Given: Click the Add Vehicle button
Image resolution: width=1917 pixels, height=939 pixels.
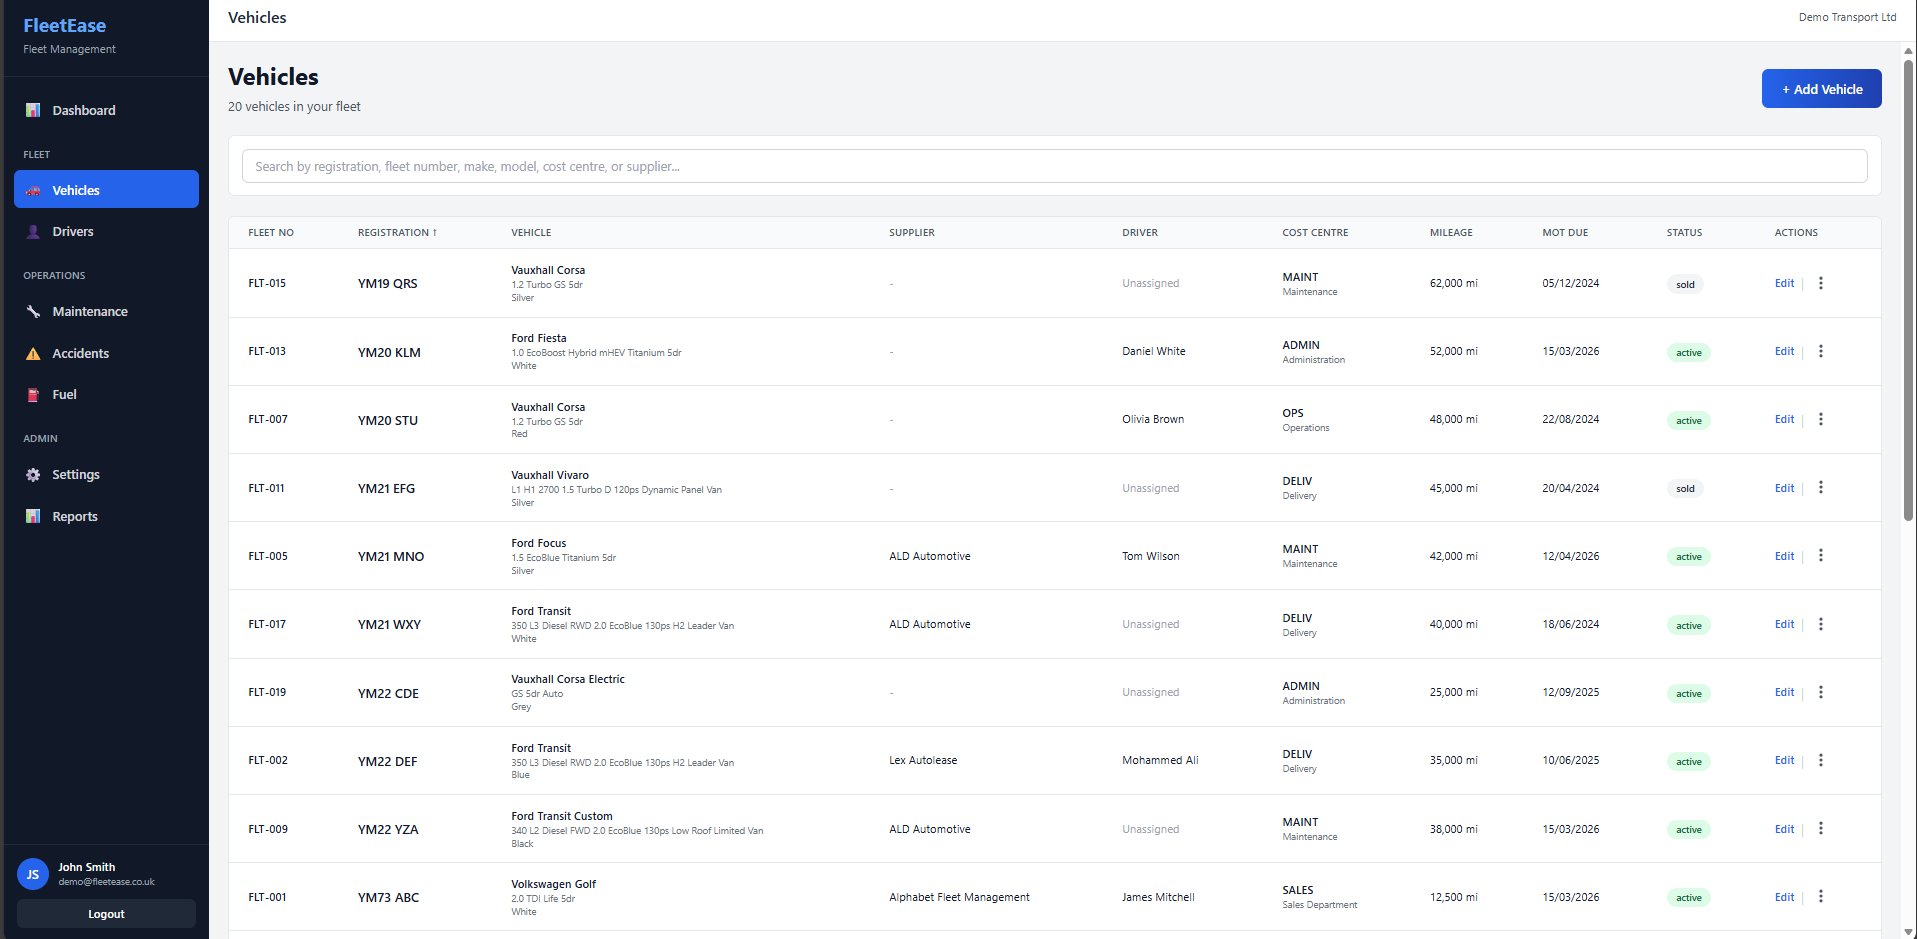Looking at the screenshot, I should (1821, 88).
